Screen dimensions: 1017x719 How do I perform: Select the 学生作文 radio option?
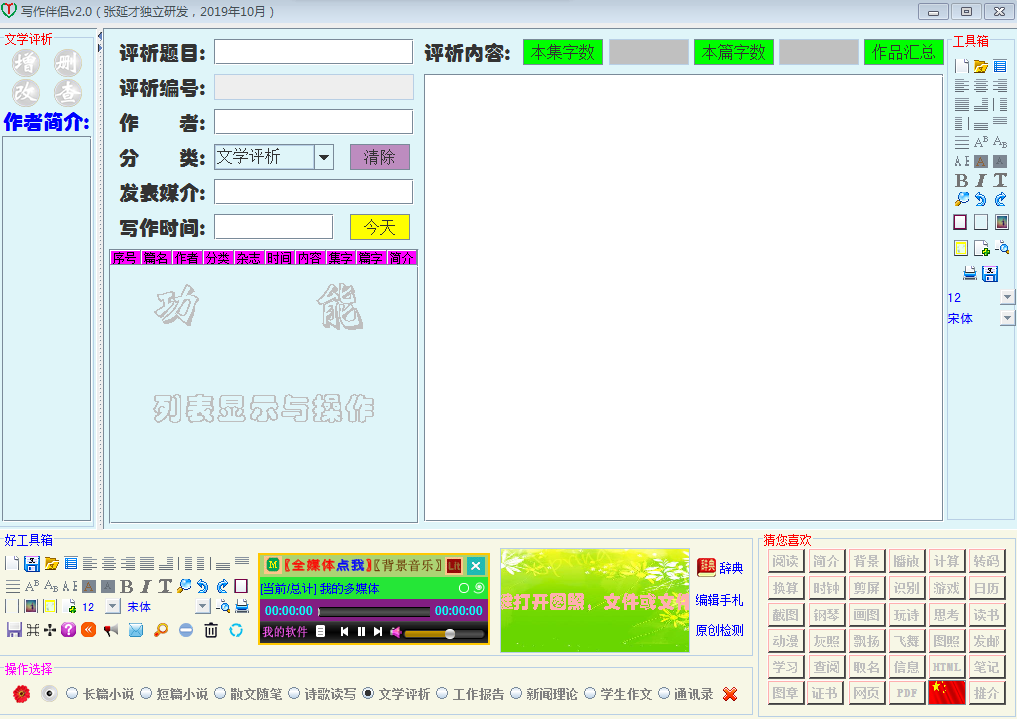590,693
